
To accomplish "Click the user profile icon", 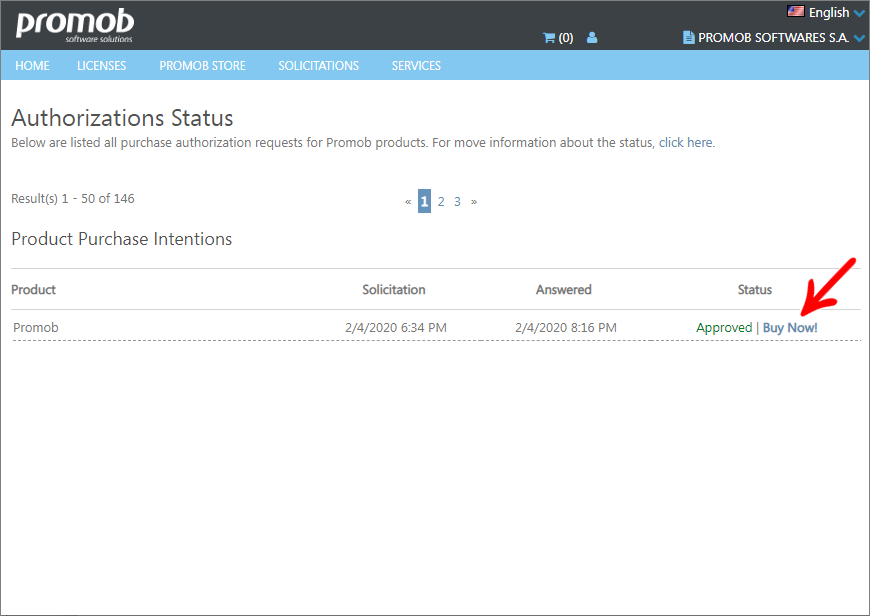I will (591, 38).
